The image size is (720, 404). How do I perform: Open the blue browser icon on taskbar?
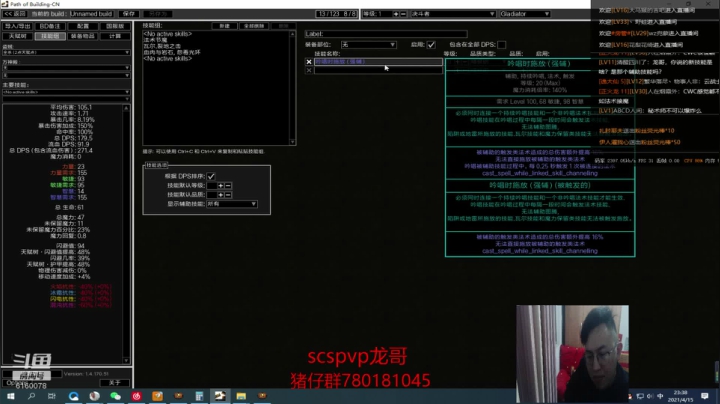tap(73, 396)
